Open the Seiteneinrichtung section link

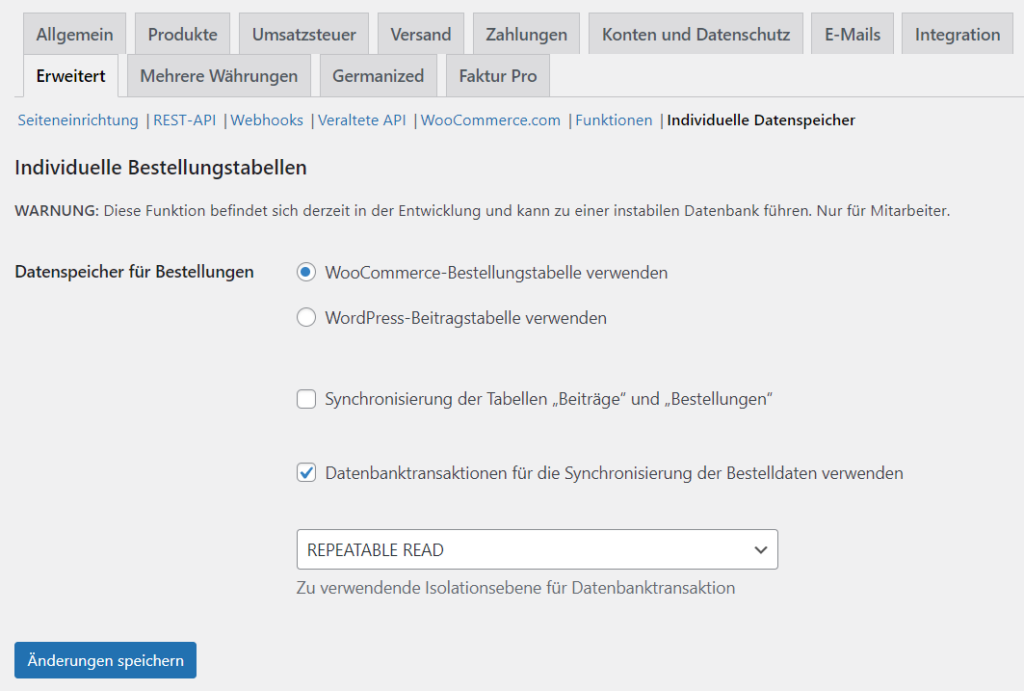tap(78, 120)
